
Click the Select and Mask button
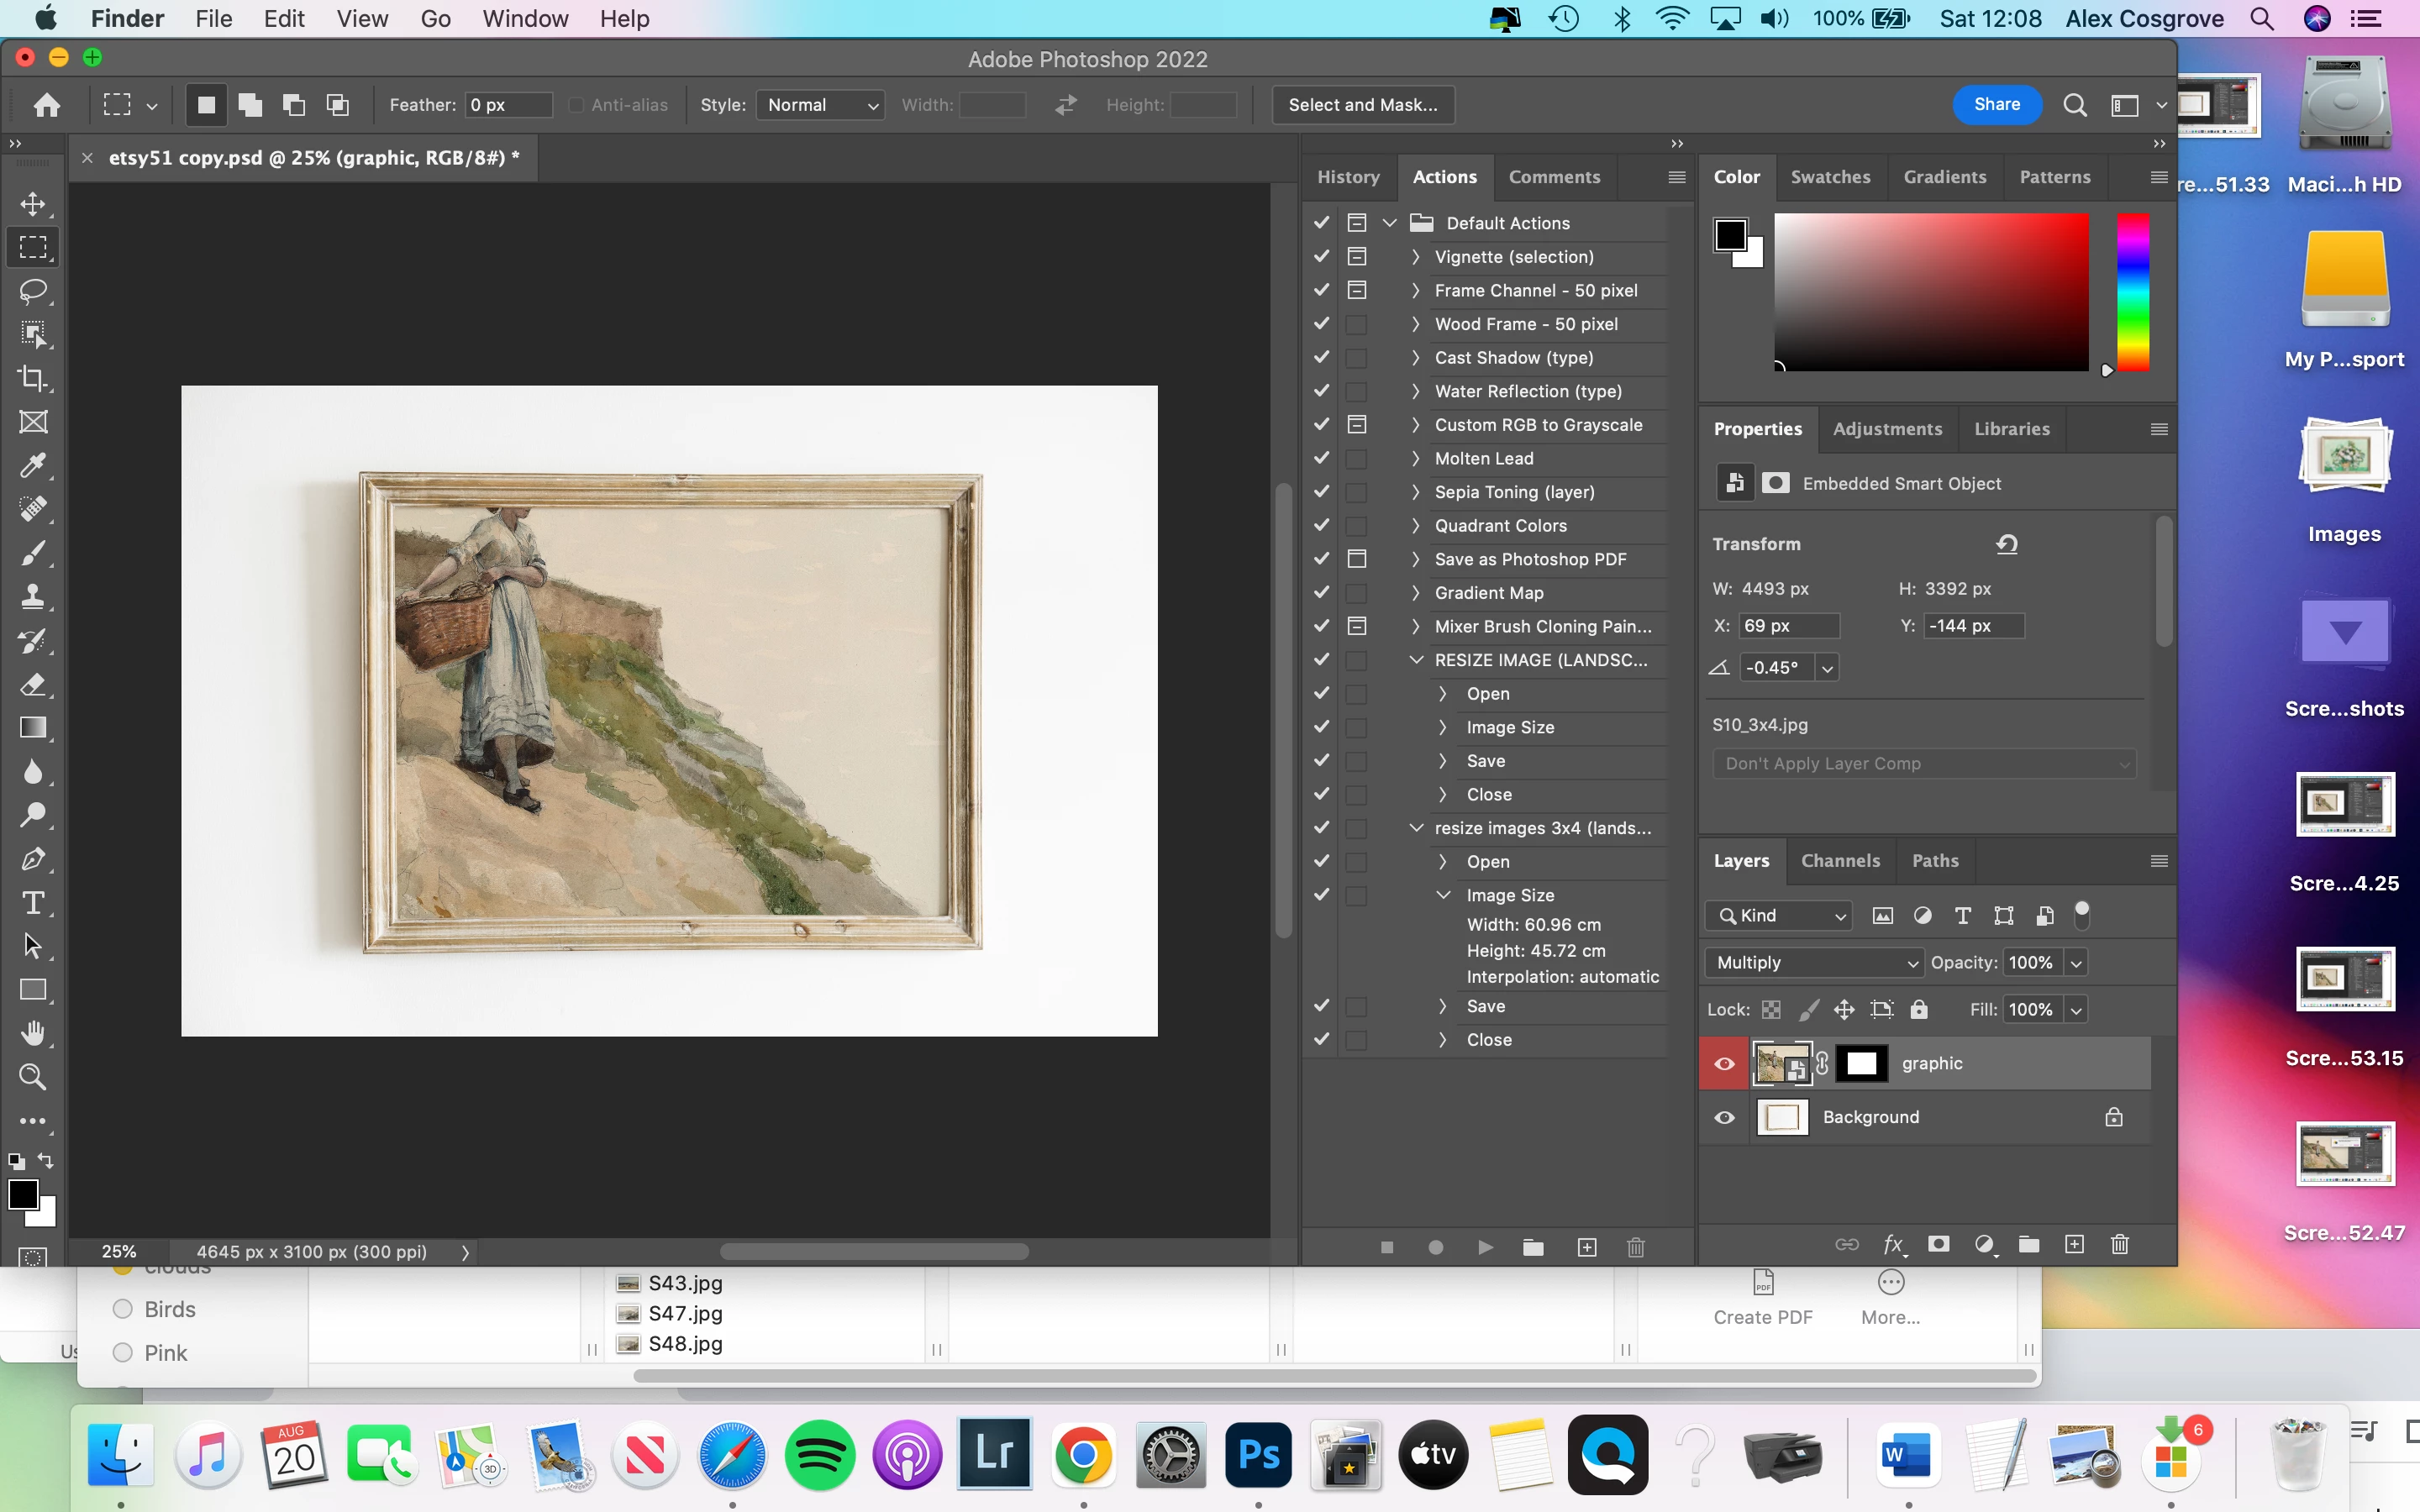[1362, 105]
